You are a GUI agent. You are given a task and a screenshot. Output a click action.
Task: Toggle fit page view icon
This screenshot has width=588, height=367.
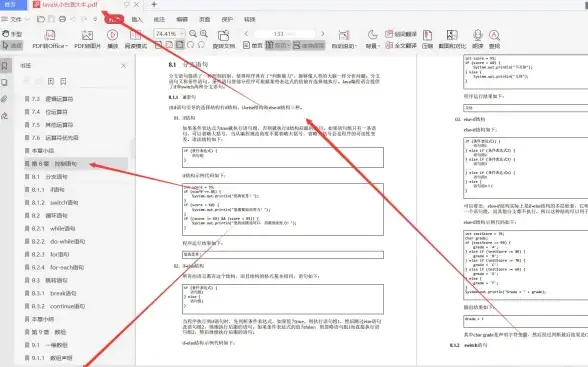pos(180,45)
